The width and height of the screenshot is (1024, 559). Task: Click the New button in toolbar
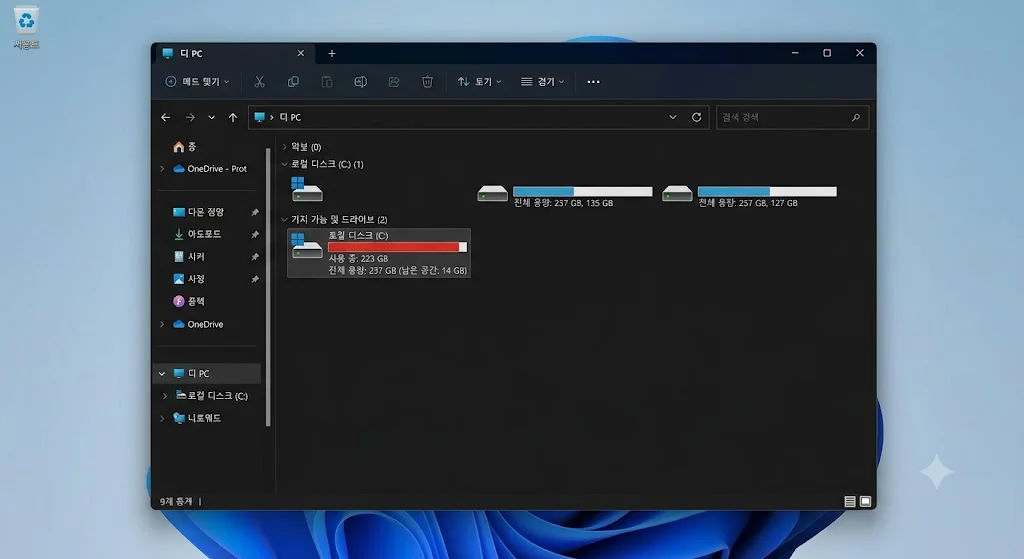[x=197, y=82]
